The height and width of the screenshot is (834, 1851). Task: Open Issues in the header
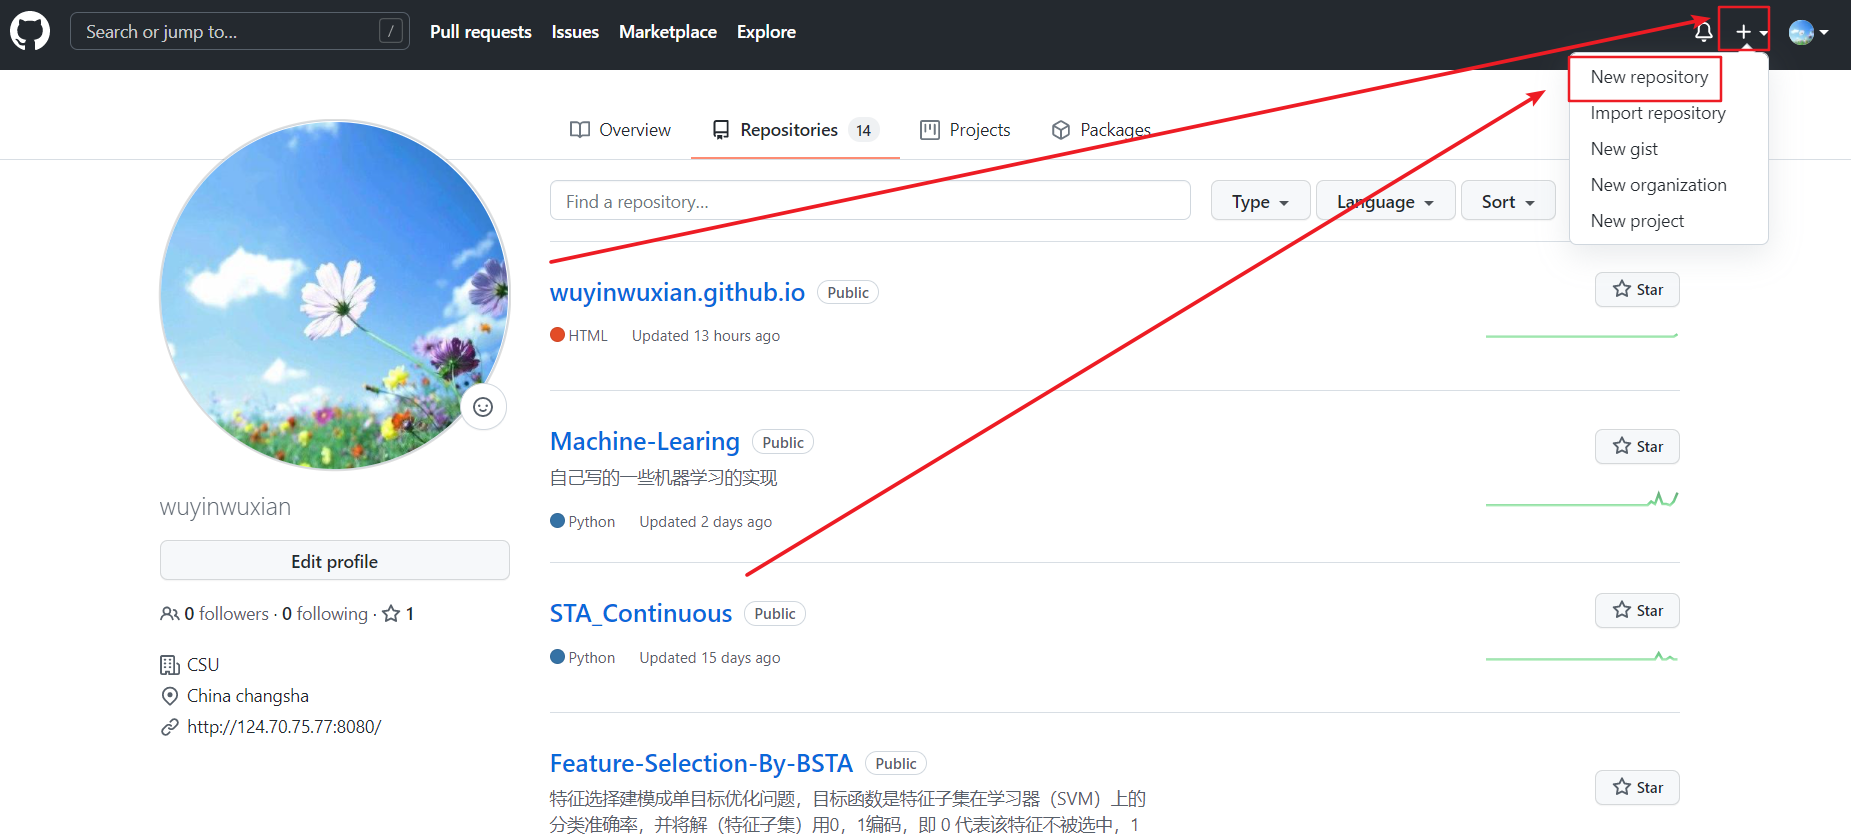pyautogui.click(x=575, y=32)
